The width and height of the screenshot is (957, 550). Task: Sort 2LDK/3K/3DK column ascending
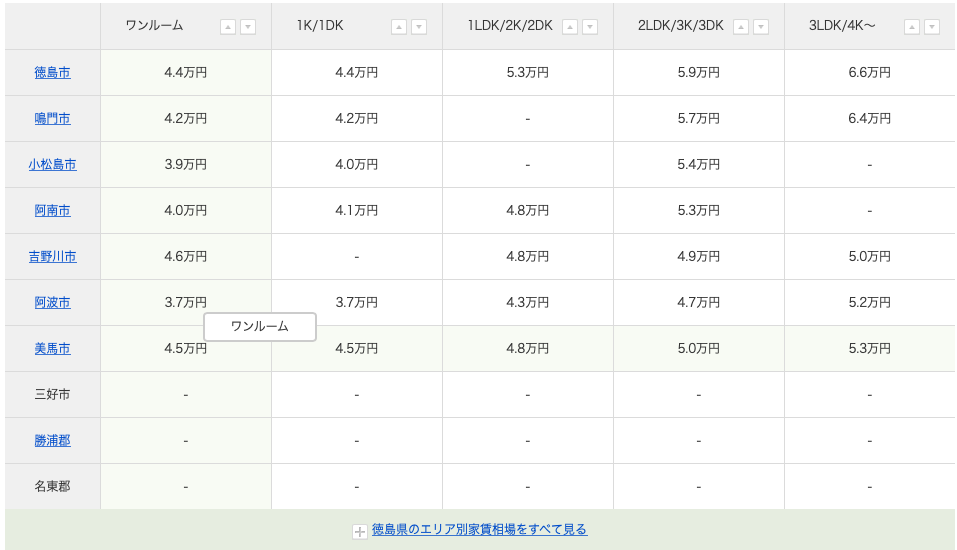[740, 27]
